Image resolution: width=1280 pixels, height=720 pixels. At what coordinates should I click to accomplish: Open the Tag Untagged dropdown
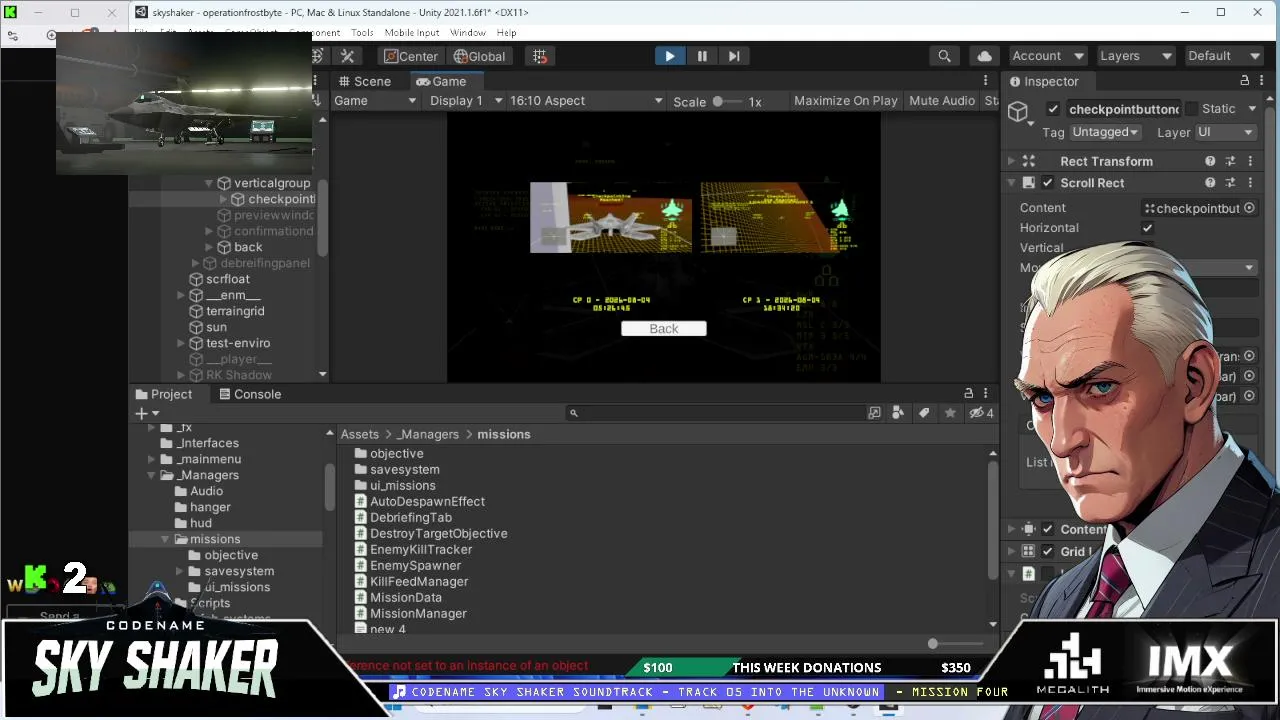[1105, 132]
